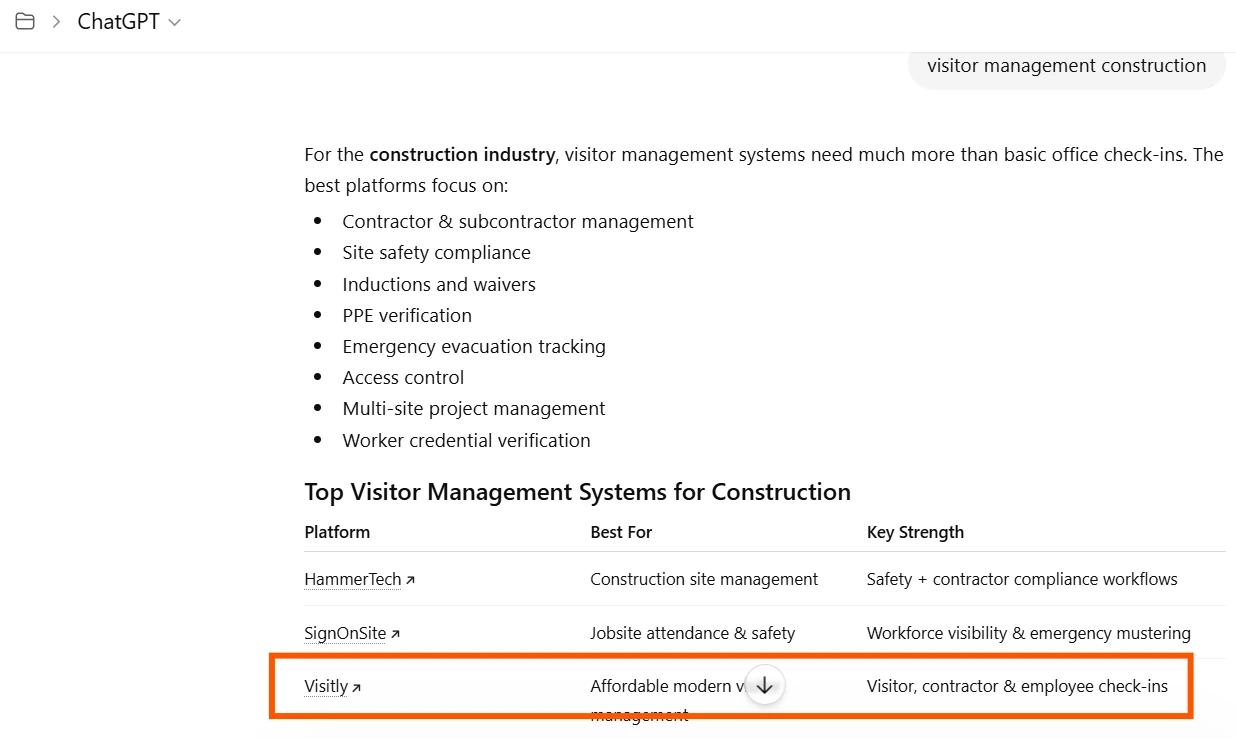Screen dimensions: 1236x739
Task: Click the bold 'construction industry' text
Action: click(x=462, y=155)
